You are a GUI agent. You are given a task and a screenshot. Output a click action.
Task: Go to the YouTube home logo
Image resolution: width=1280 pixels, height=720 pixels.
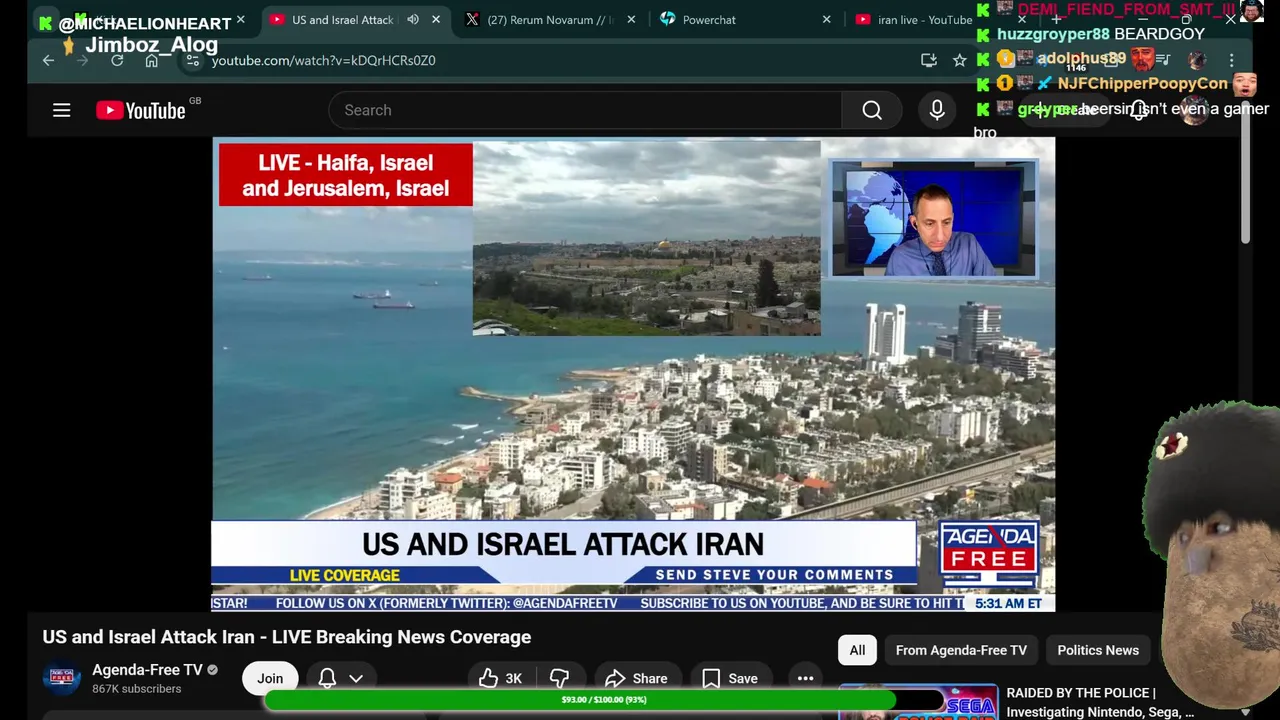141,110
